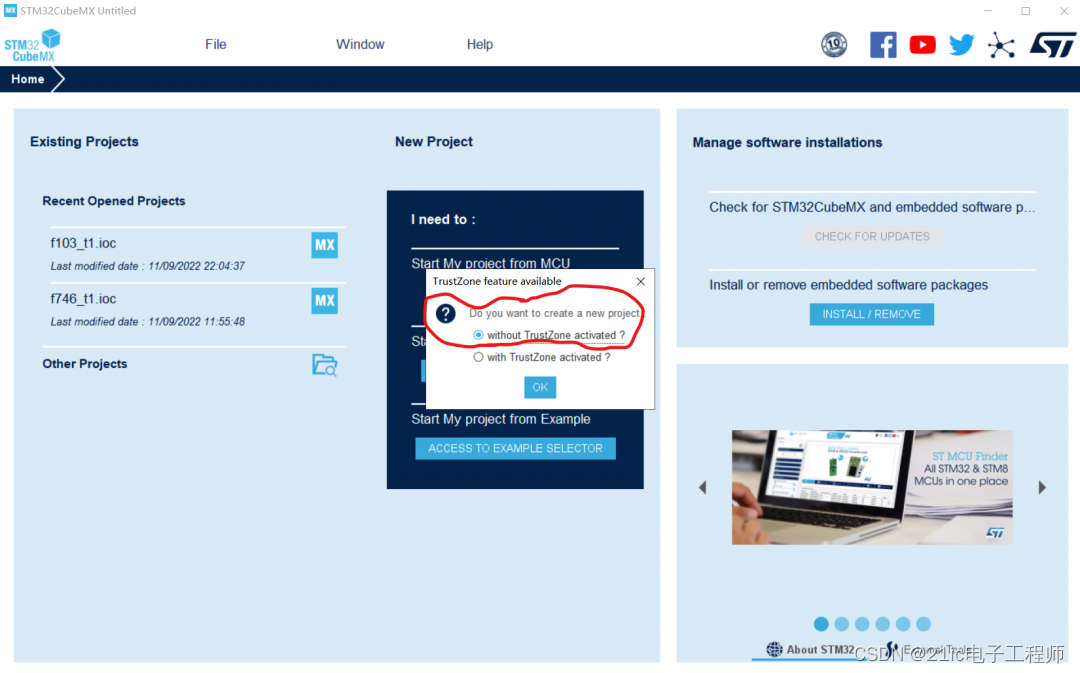Open the Facebook page icon
This screenshot has width=1080, height=673.
(883, 45)
